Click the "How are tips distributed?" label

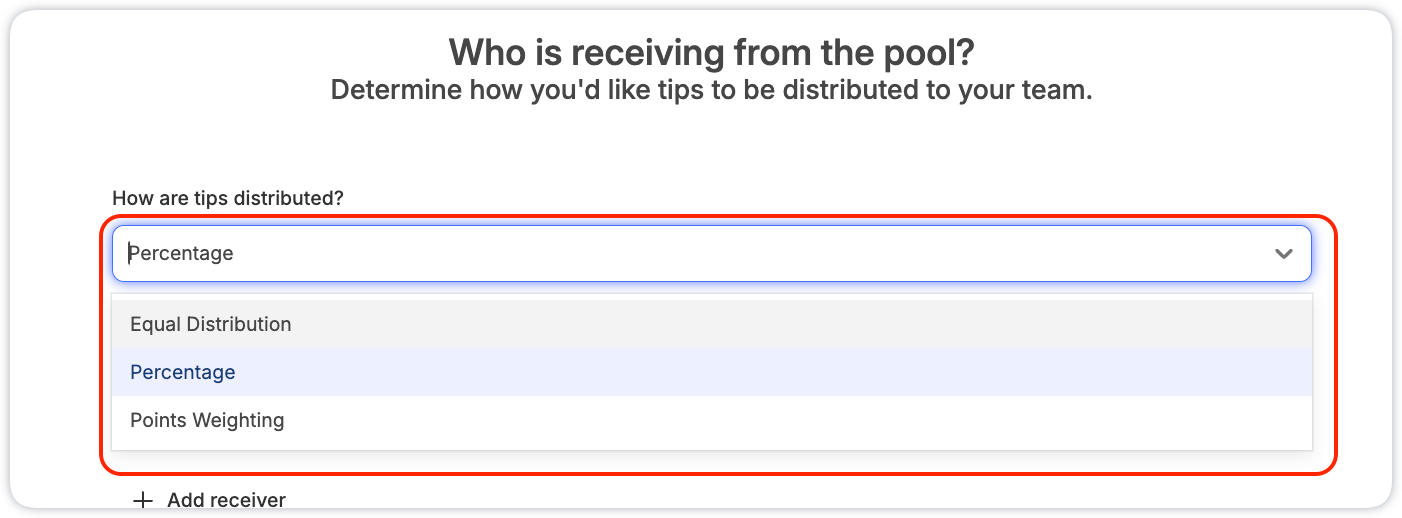228,198
